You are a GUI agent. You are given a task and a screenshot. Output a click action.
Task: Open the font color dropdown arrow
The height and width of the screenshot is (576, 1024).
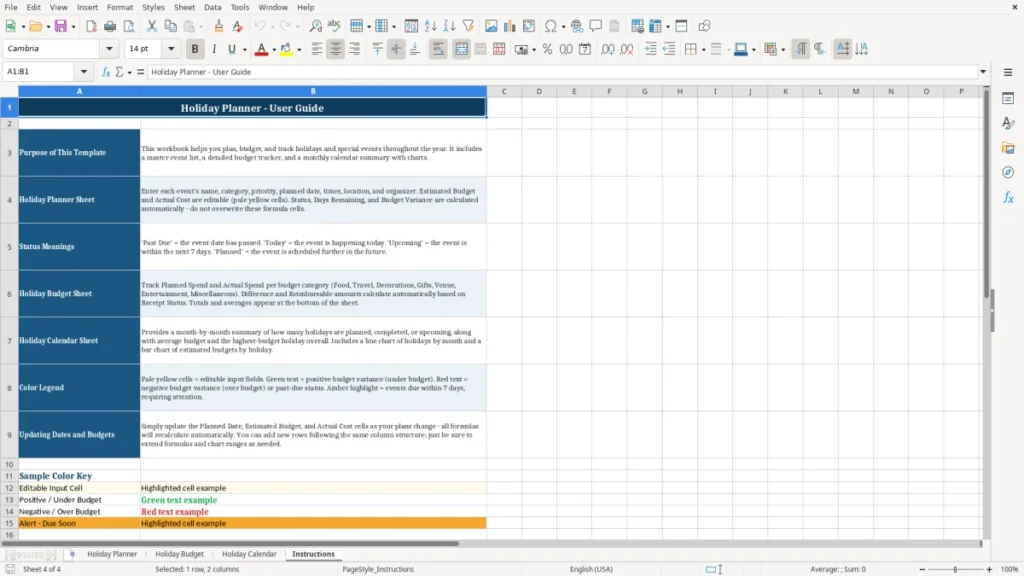click(274, 49)
